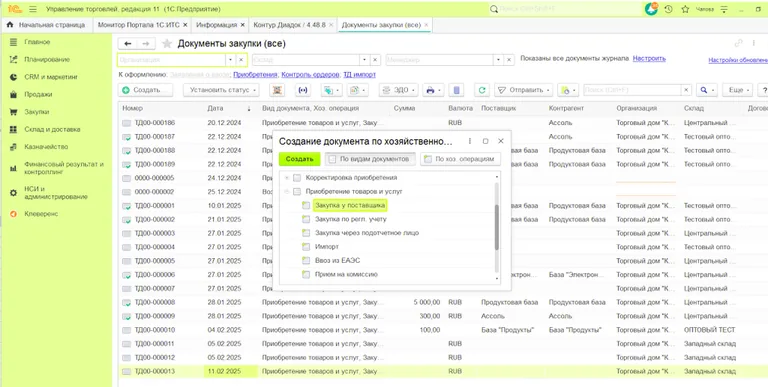Open the Приобретения link

pyautogui.click(x=256, y=74)
